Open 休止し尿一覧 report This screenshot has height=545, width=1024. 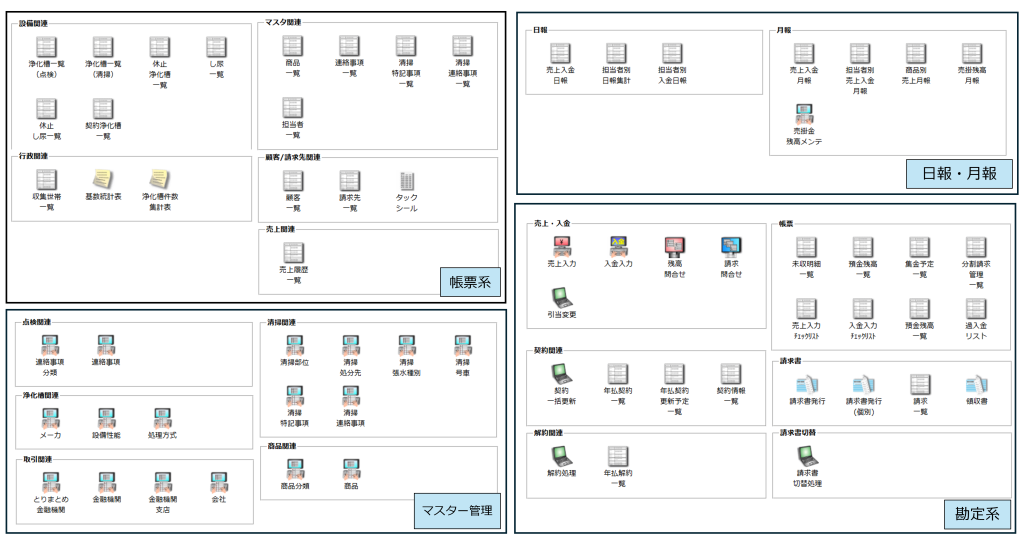tap(46, 108)
